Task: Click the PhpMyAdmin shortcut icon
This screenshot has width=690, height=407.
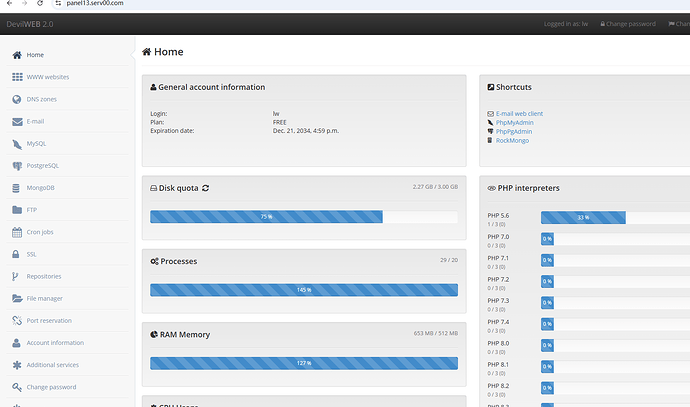Action: tap(490, 123)
